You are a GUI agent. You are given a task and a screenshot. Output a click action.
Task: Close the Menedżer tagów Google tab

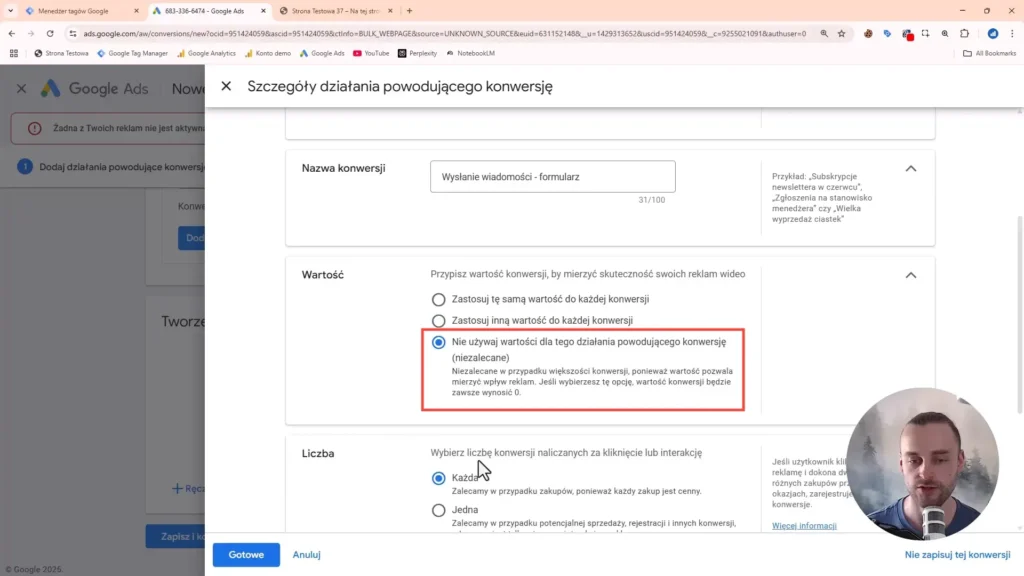tap(136, 11)
